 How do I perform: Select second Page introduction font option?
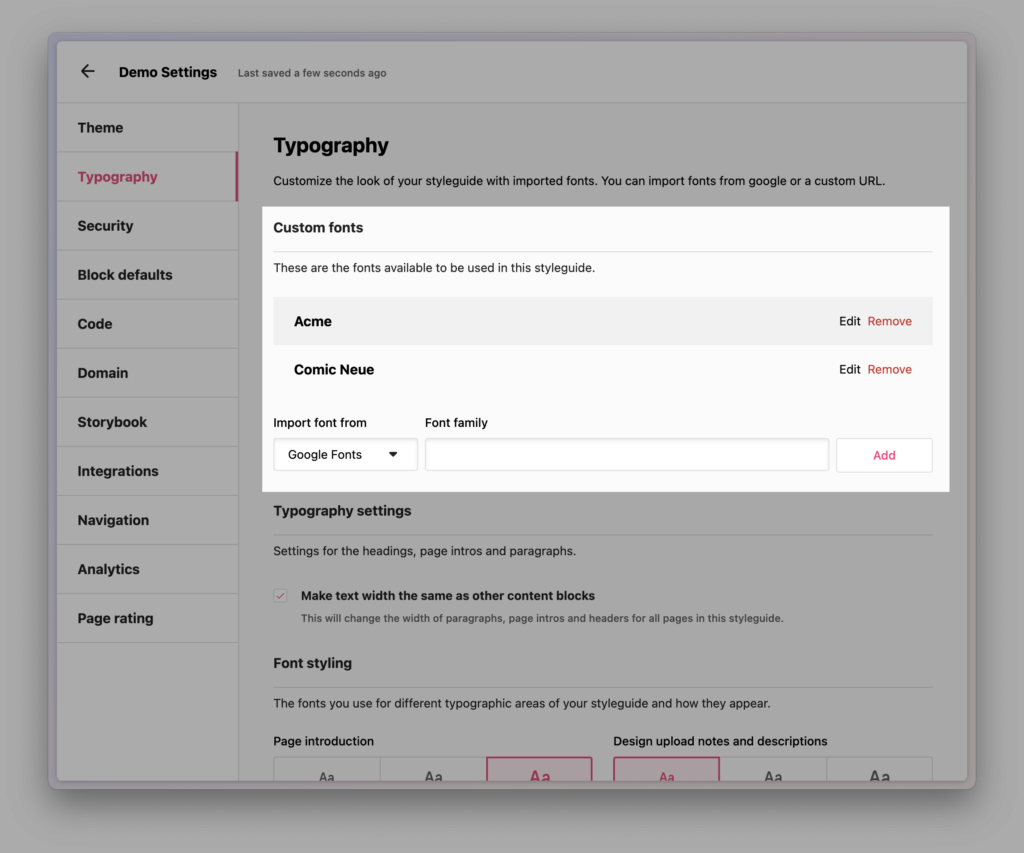(433, 769)
